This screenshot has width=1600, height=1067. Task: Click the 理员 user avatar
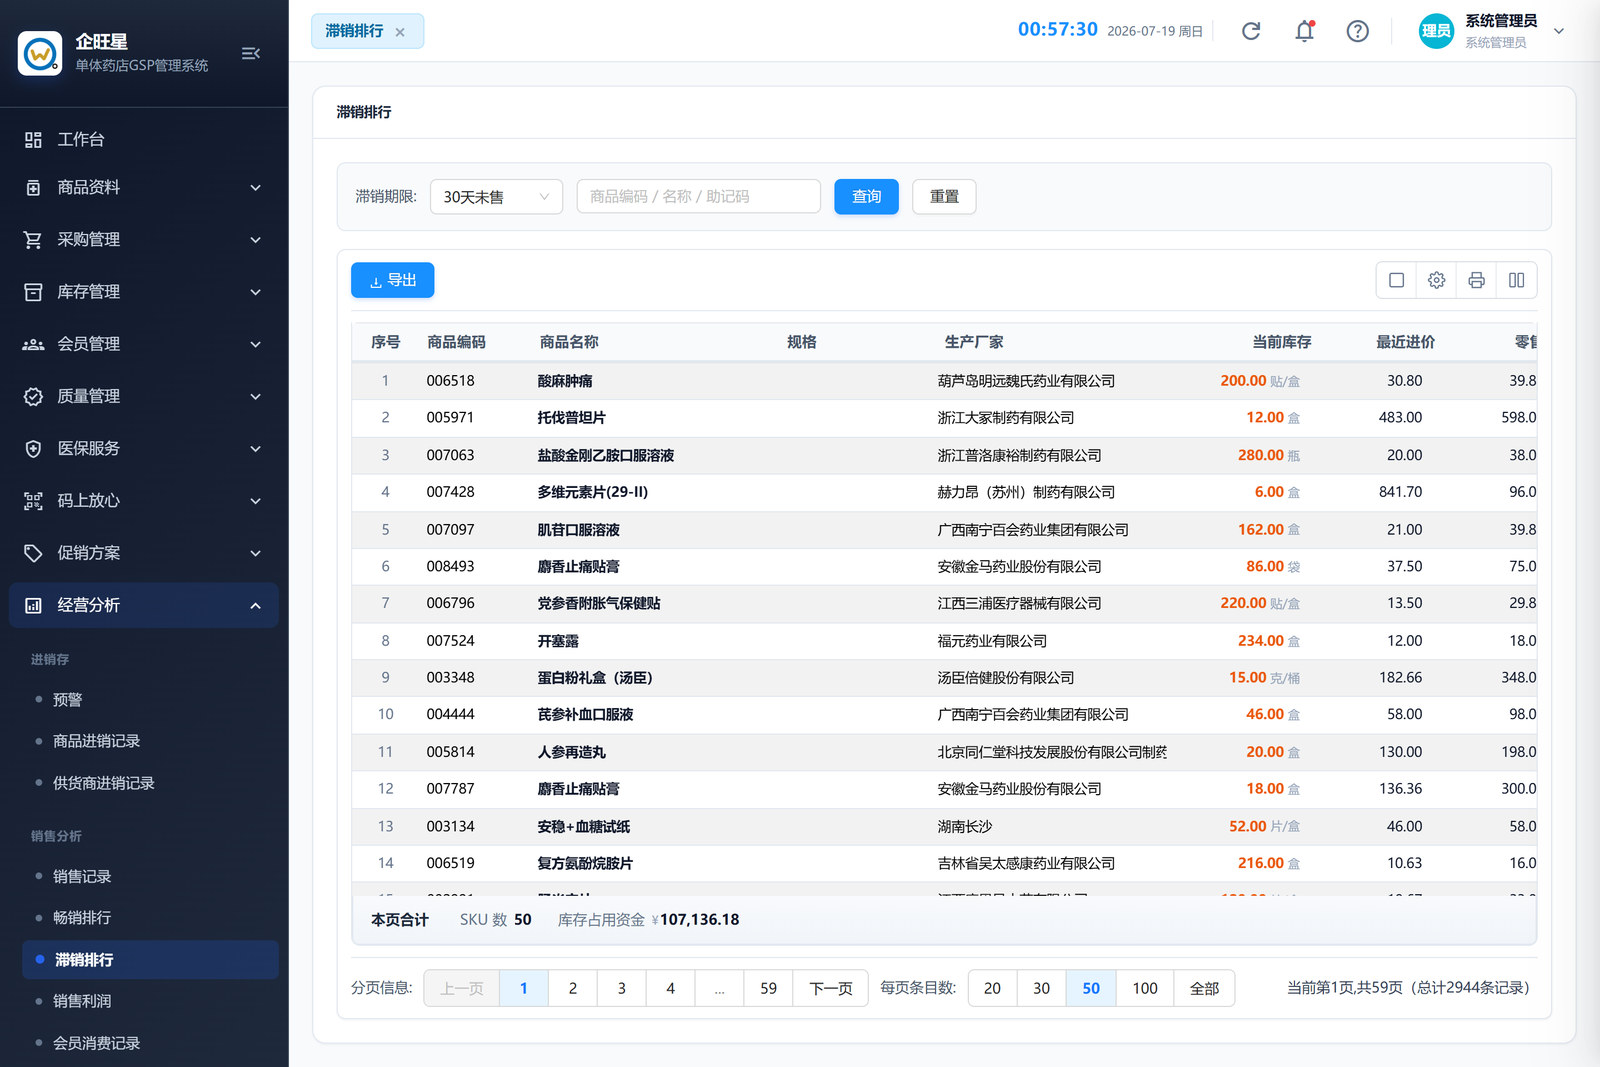(1436, 31)
